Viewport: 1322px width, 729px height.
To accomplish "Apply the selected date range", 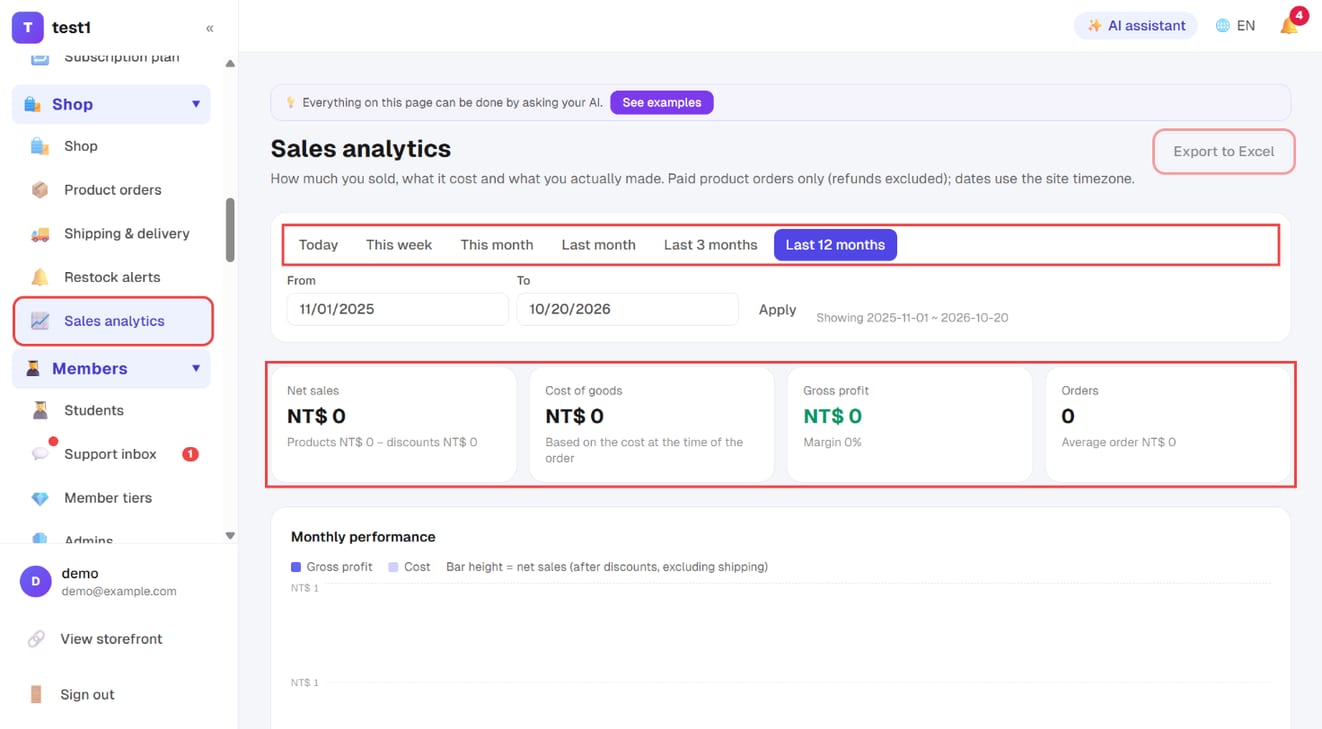I will [x=777, y=310].
